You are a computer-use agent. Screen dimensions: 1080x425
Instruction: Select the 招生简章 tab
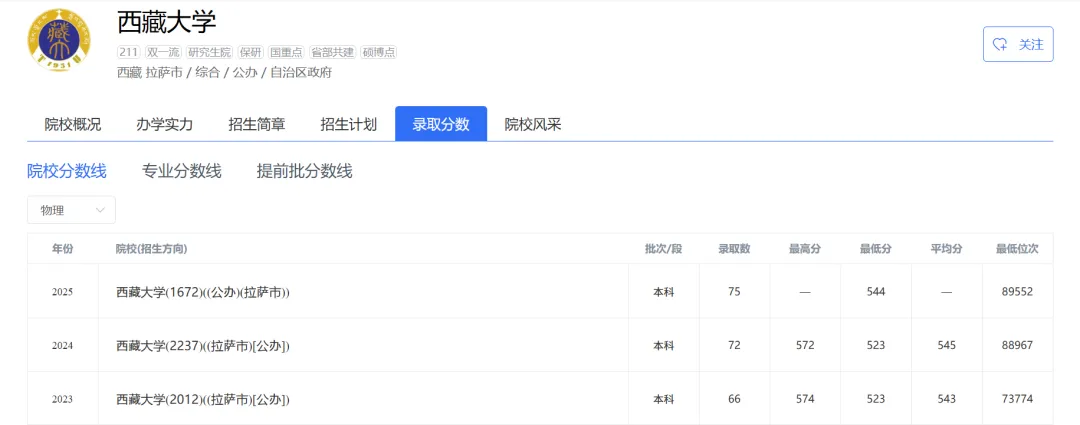(257, 124)
